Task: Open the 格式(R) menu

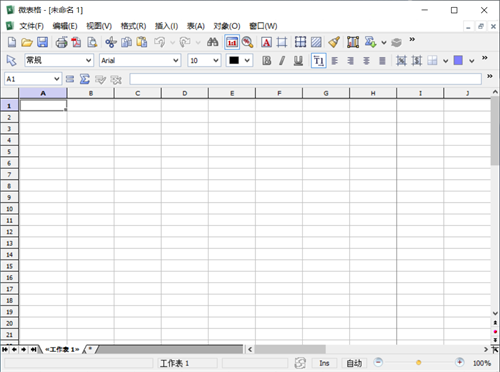Action: [x=133, y=26]
